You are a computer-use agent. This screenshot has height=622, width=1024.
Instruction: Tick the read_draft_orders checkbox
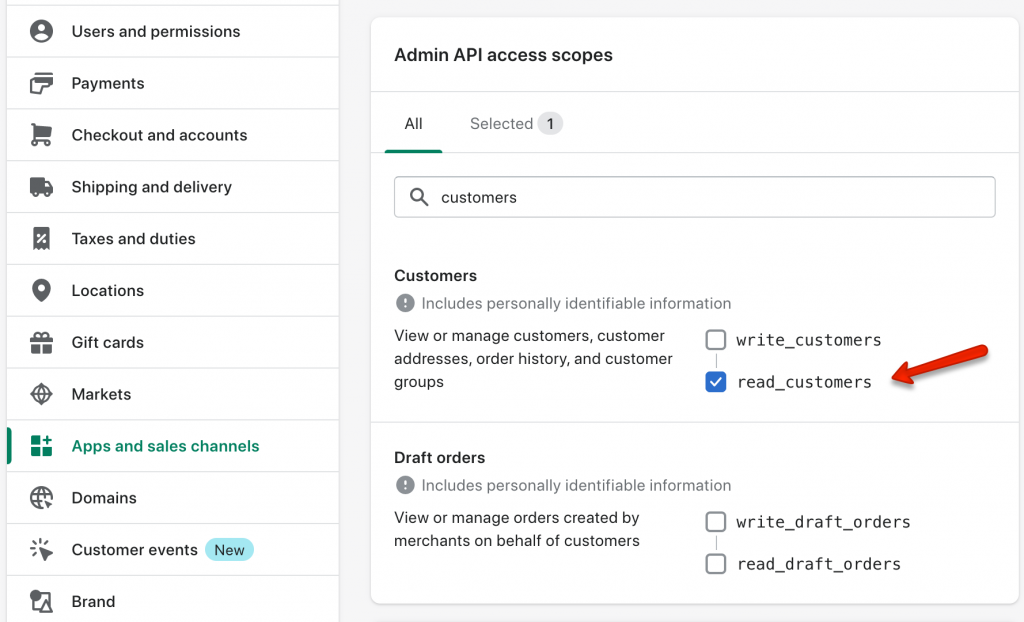(x=716, y=563)
